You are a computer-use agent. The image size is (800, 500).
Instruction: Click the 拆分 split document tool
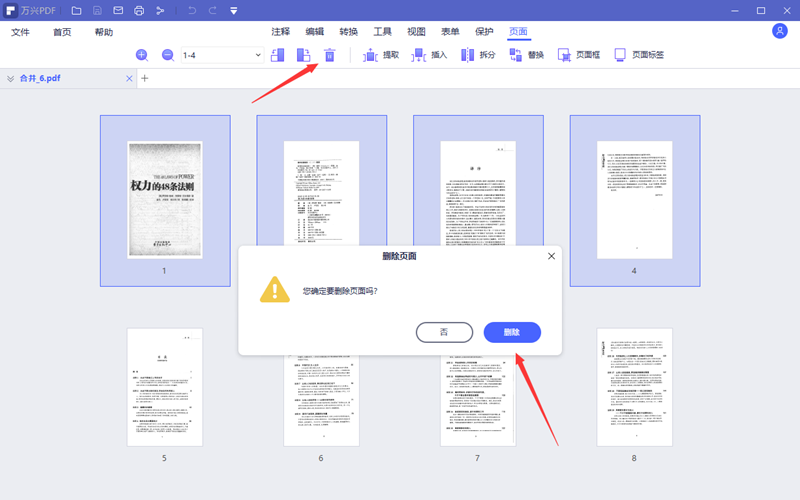478,55
